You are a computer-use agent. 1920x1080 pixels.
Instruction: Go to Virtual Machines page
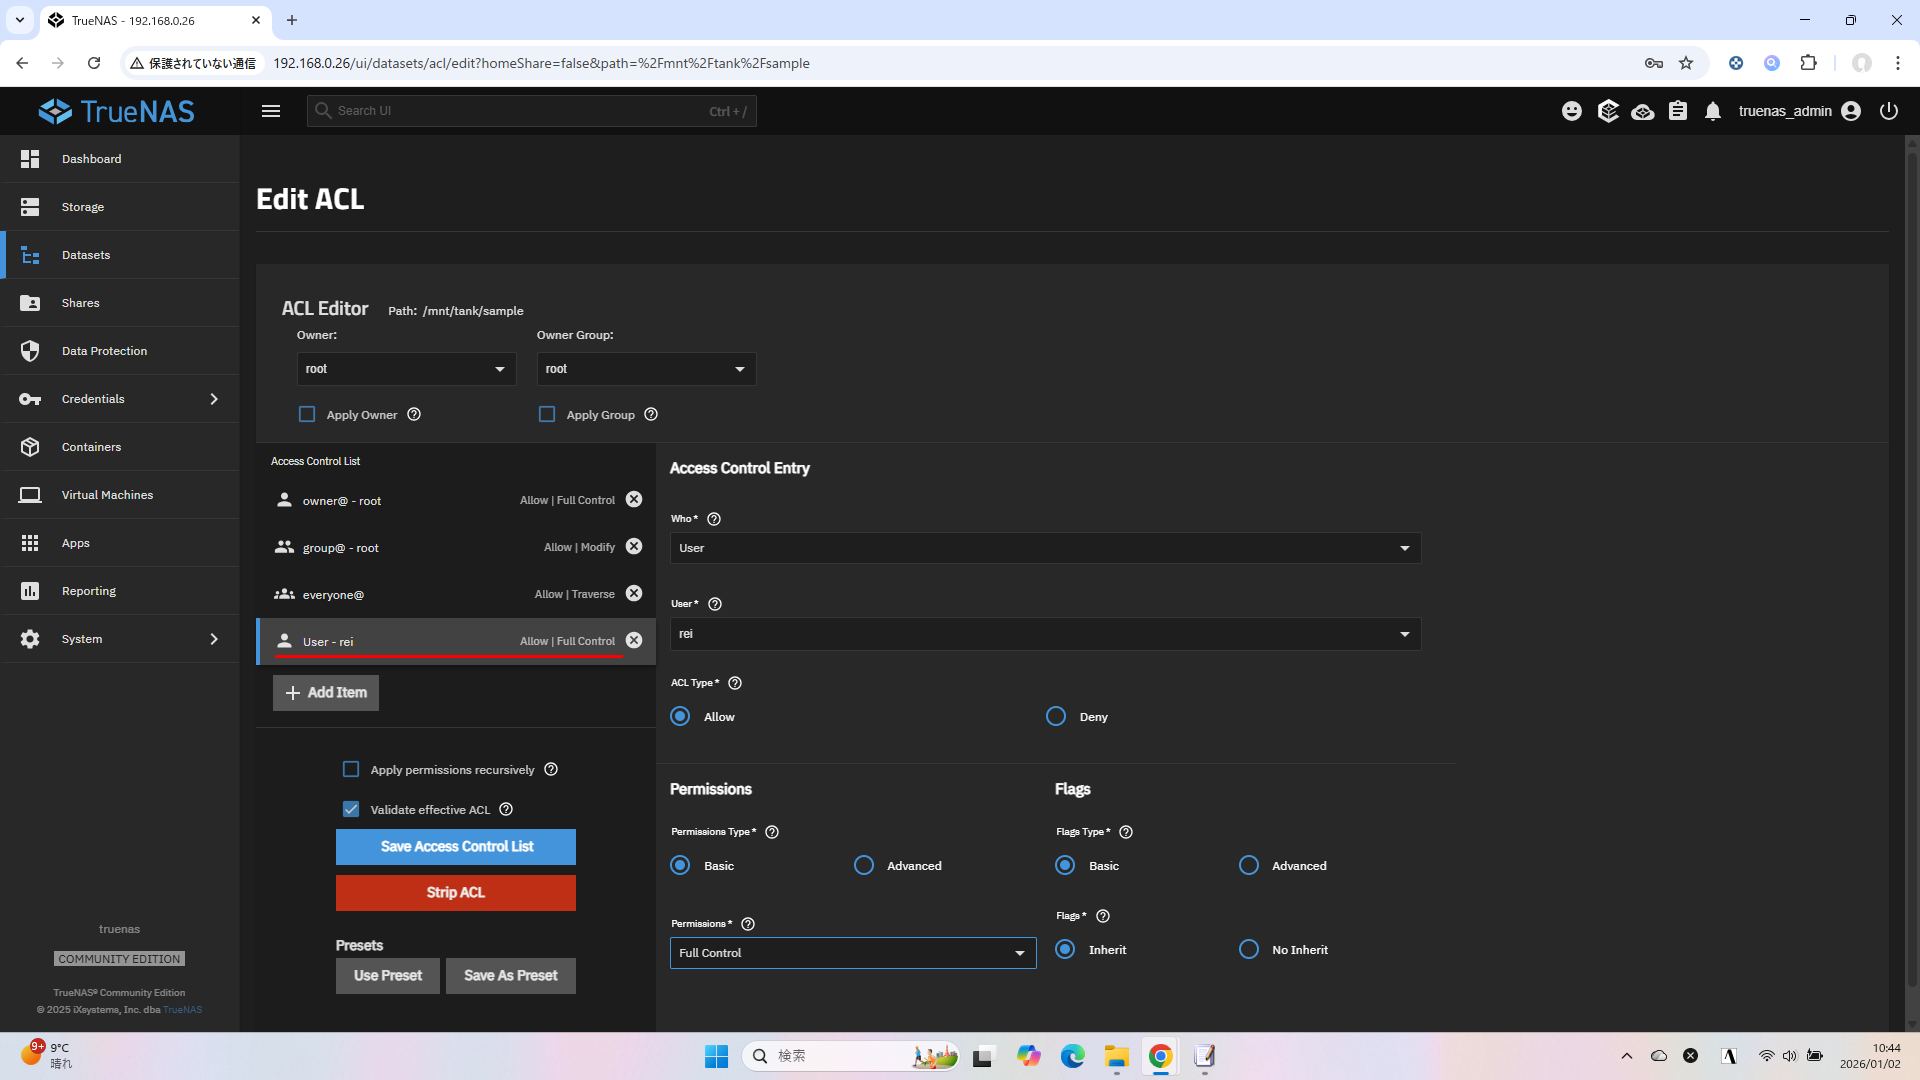[107, 495]
